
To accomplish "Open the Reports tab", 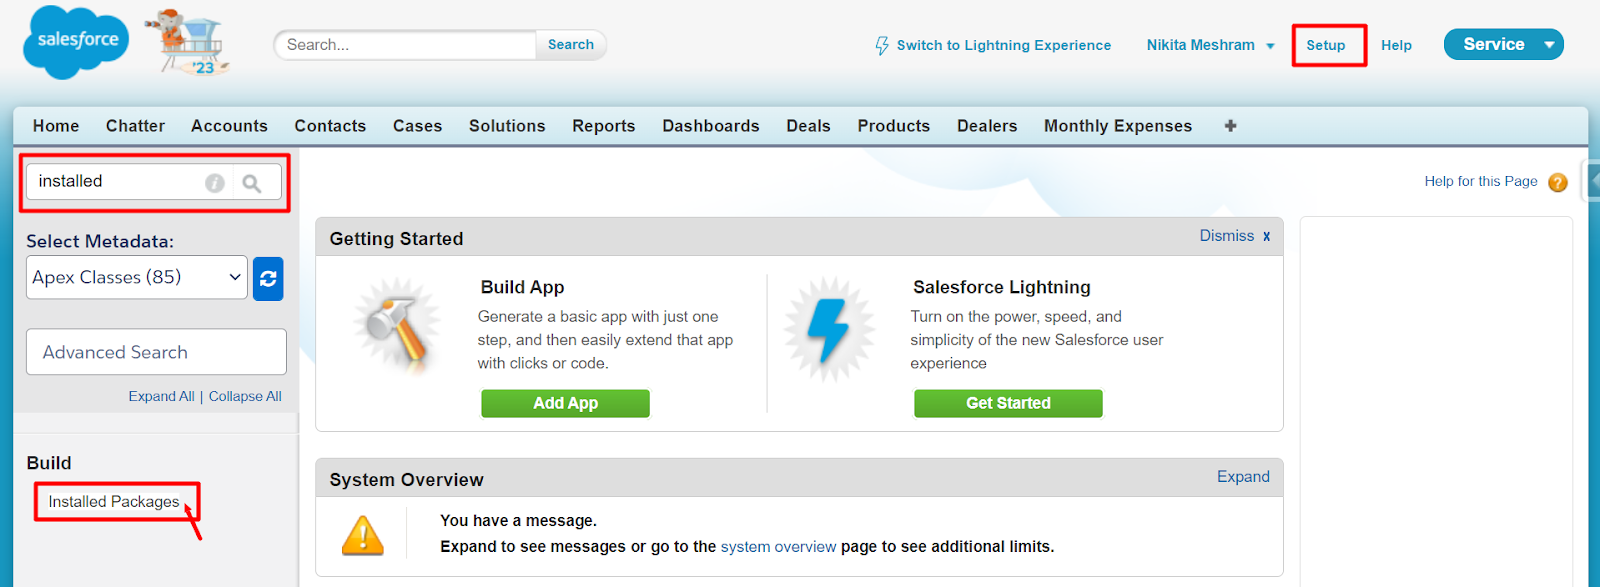I will pyautogui.click(x=604, y=126).
